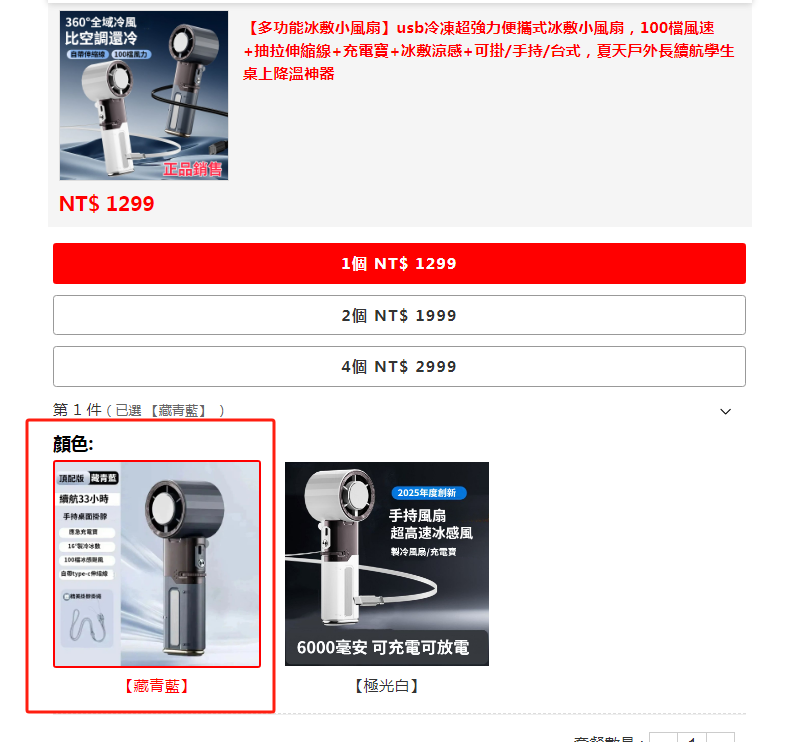The image size is (797, 742).
Task: Collapse the 第 1 件 section chevron
Action: 725,411
